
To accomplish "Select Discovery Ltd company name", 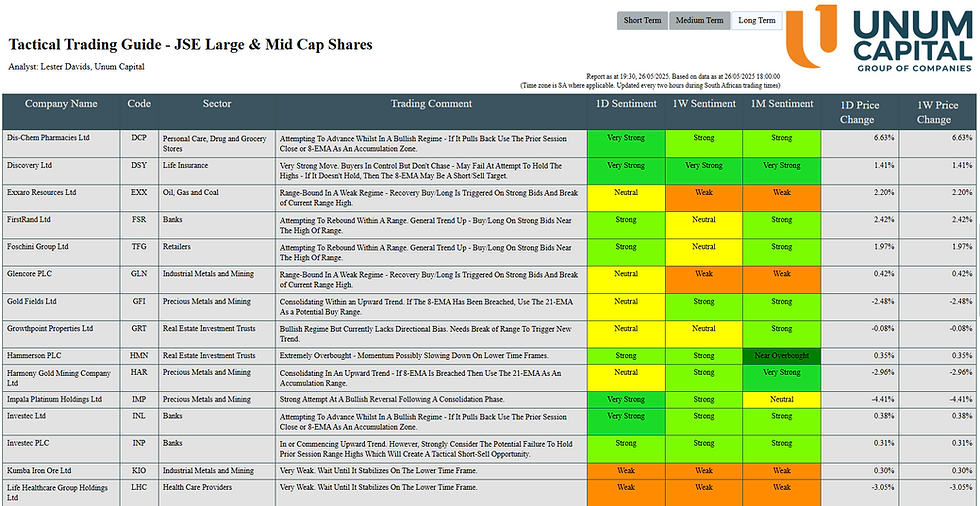I will (x=29, y=165).
